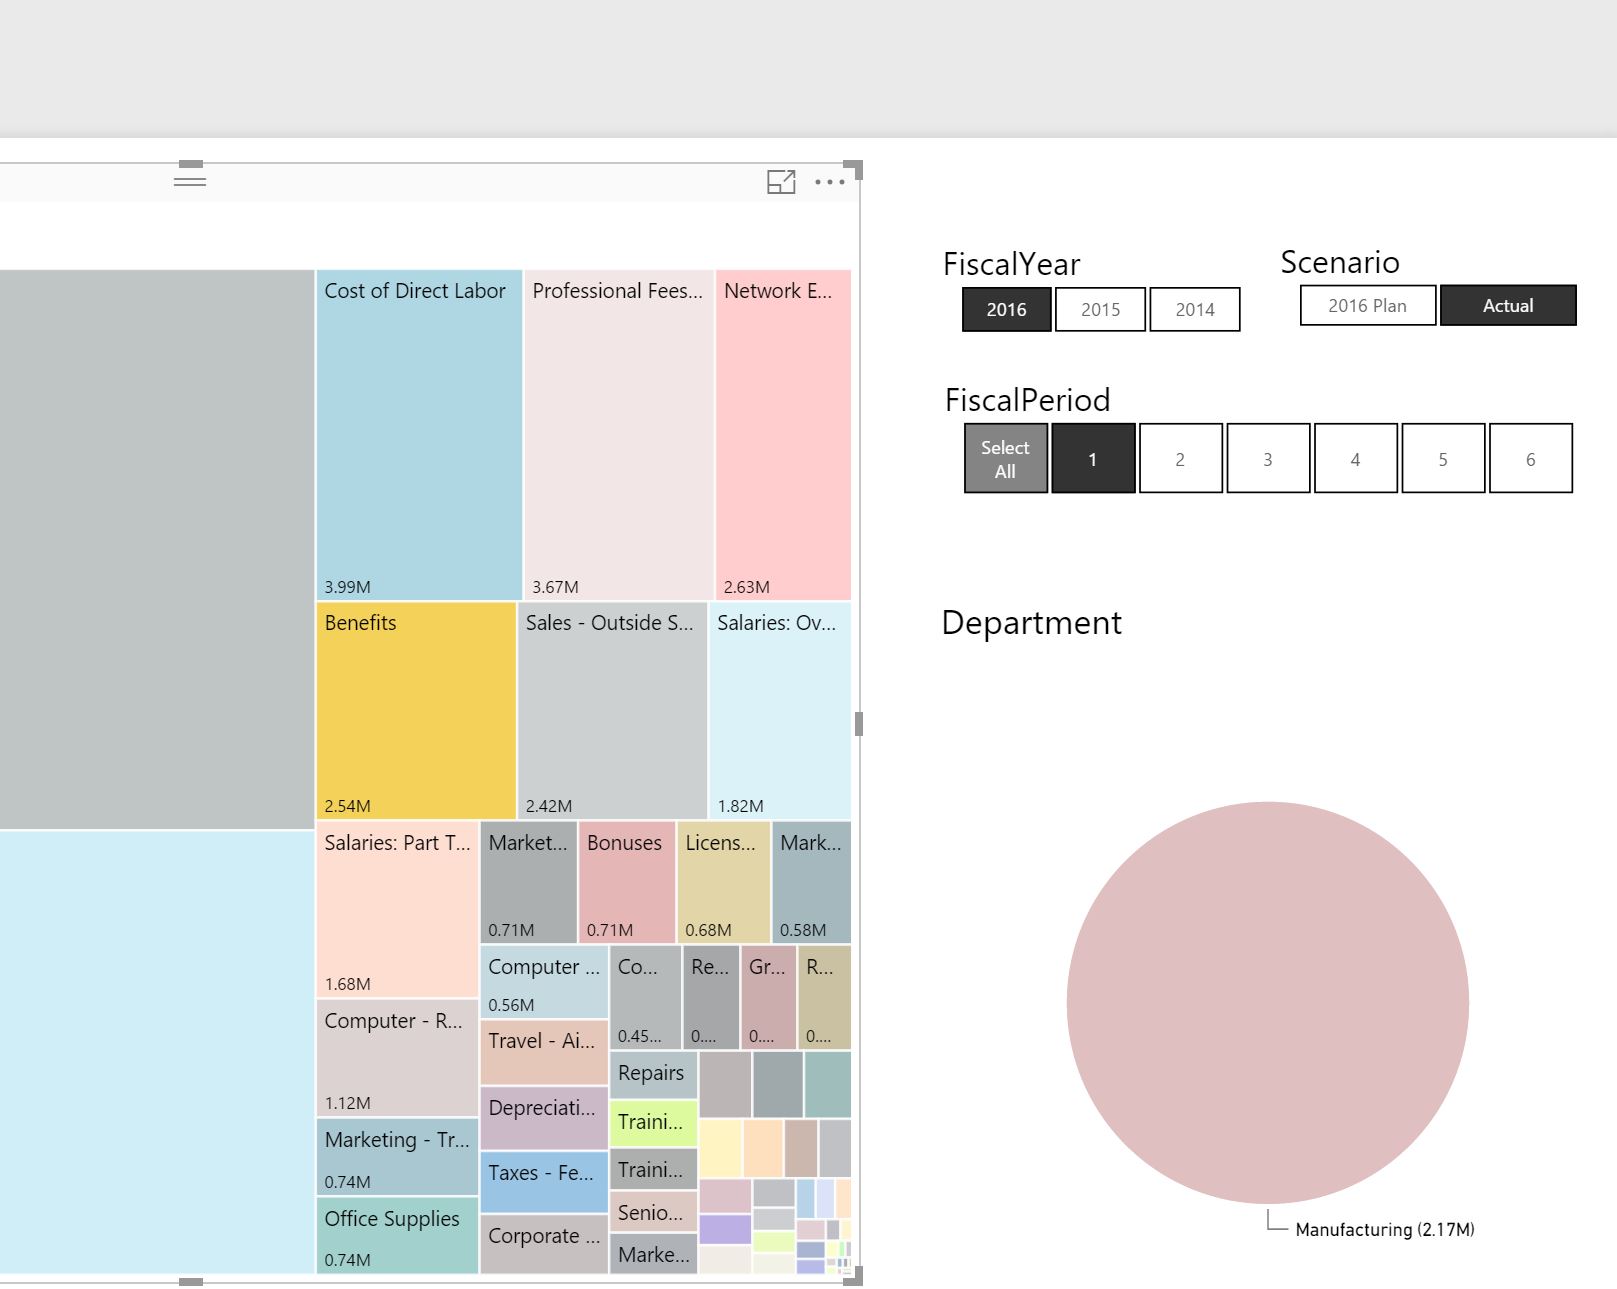Image resolution: width=1617 pixels, height=1289 pixels.
Task: Click the top-right corner resize handle
Action: pos(854,169)
